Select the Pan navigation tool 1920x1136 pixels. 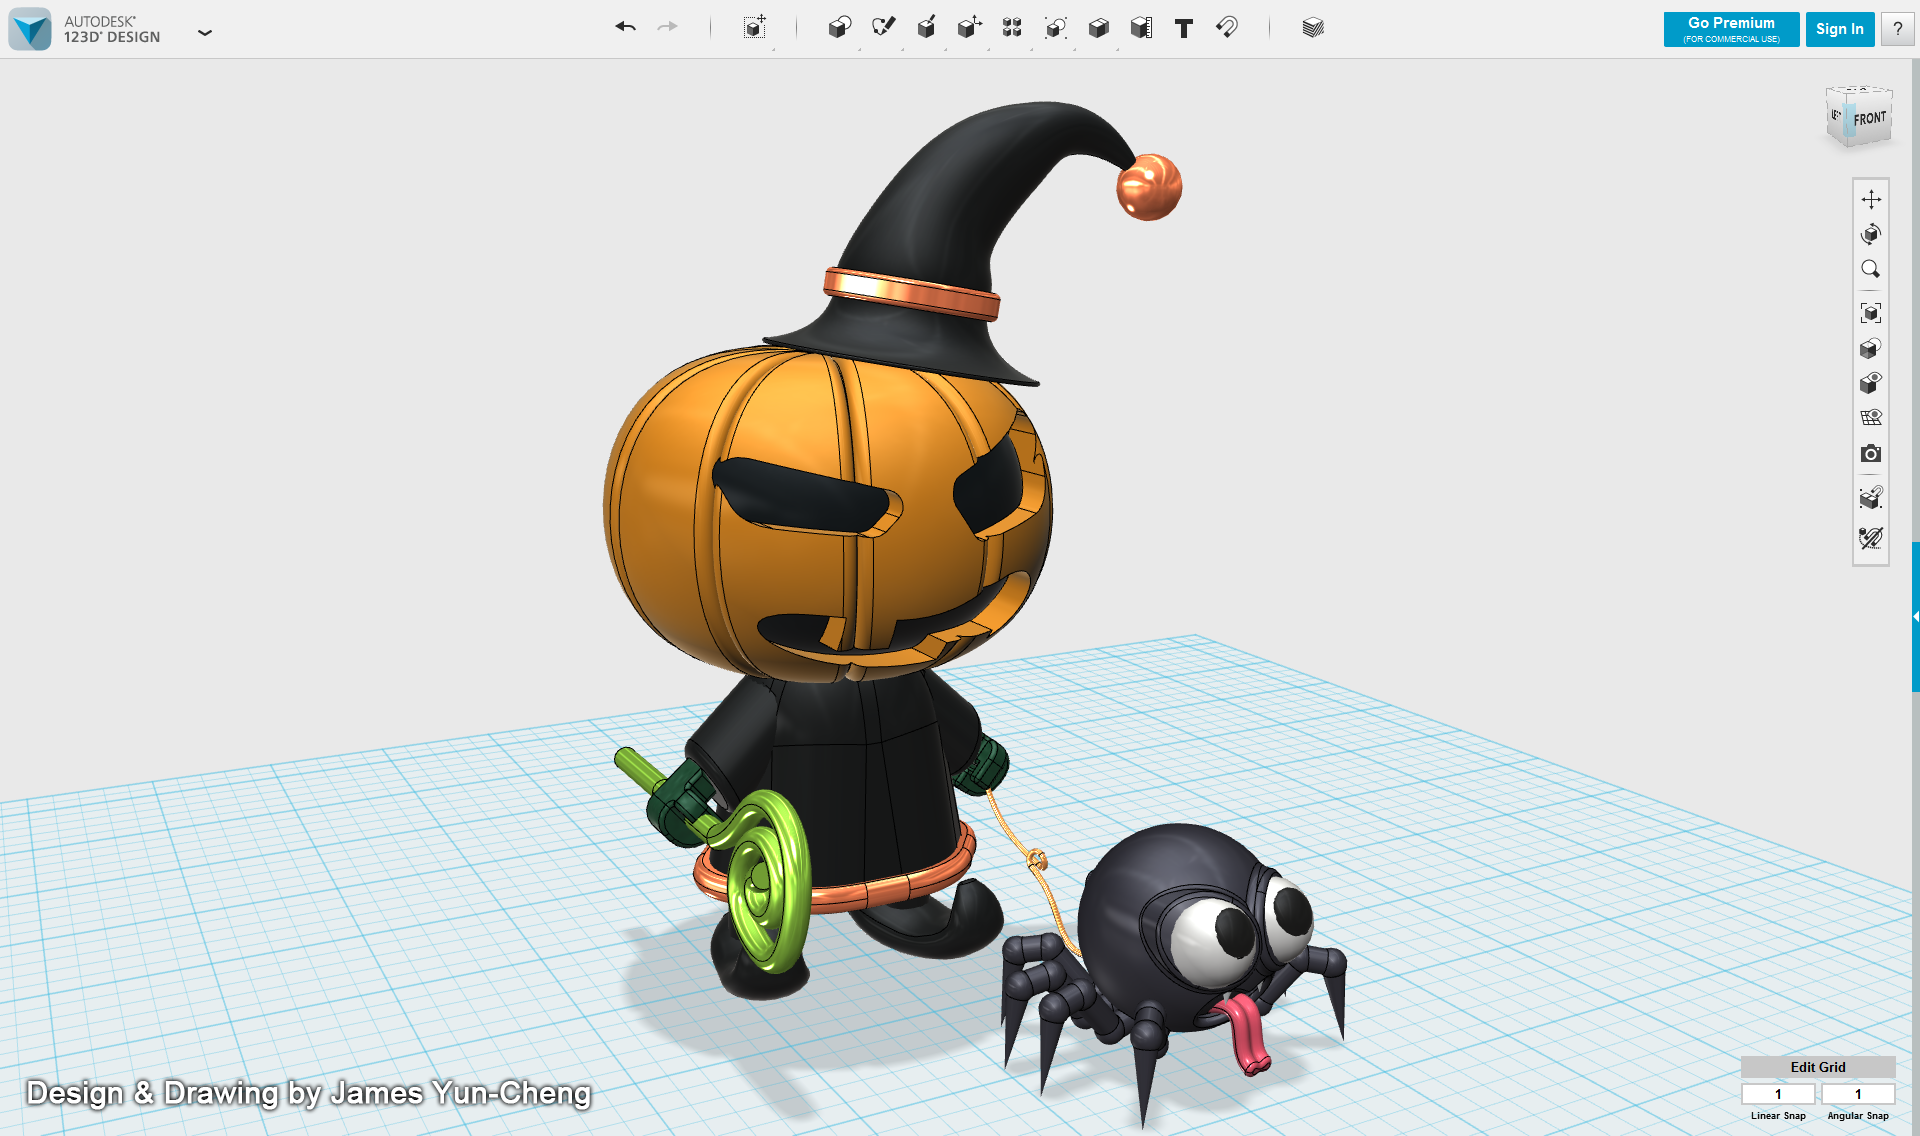[1870, 199]
